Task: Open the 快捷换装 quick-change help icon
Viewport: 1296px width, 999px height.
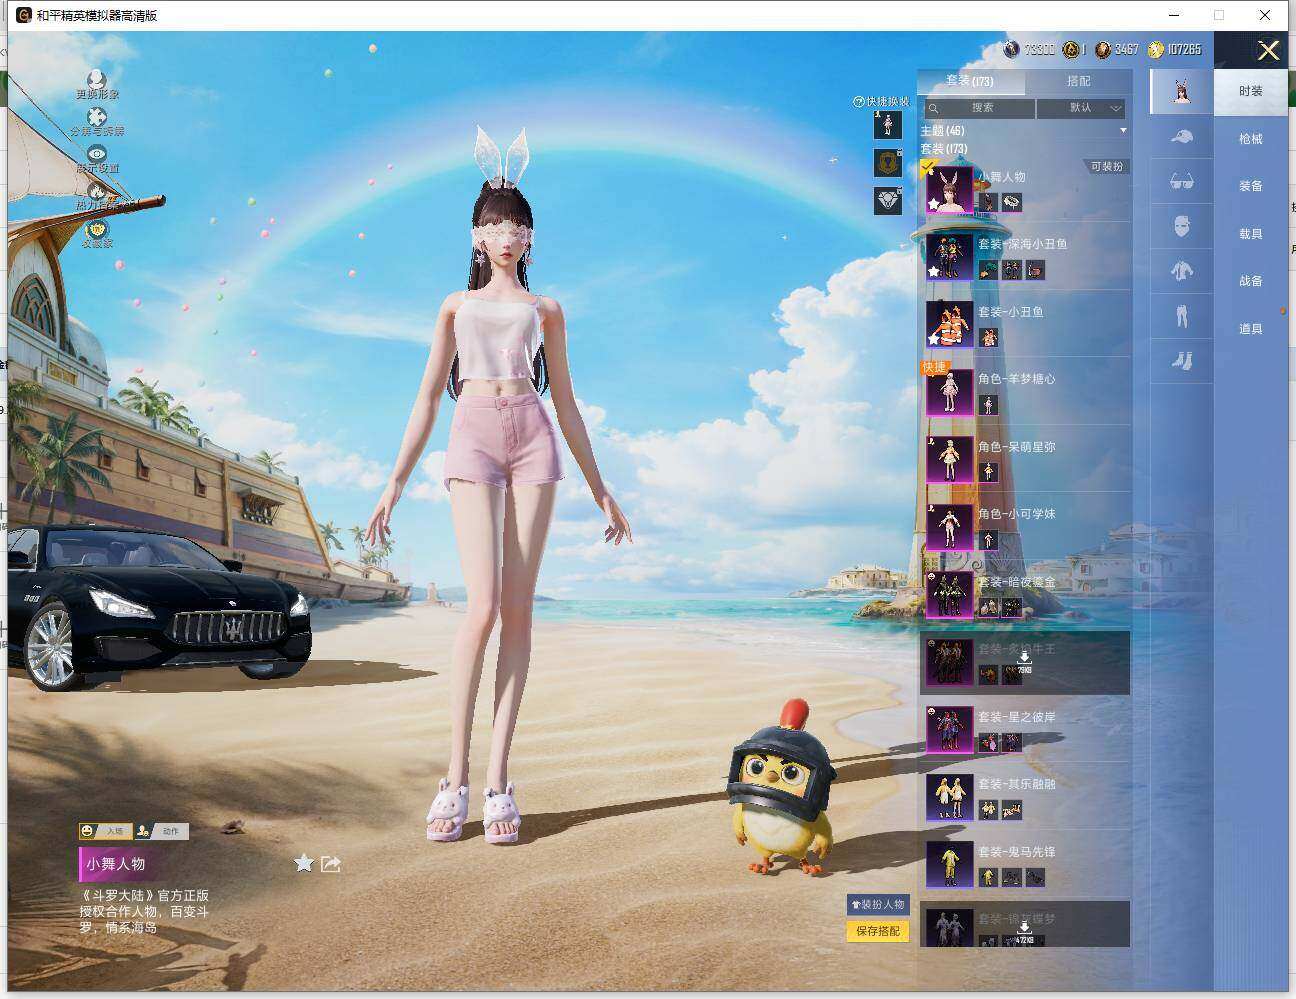Action: pos(858,102)
